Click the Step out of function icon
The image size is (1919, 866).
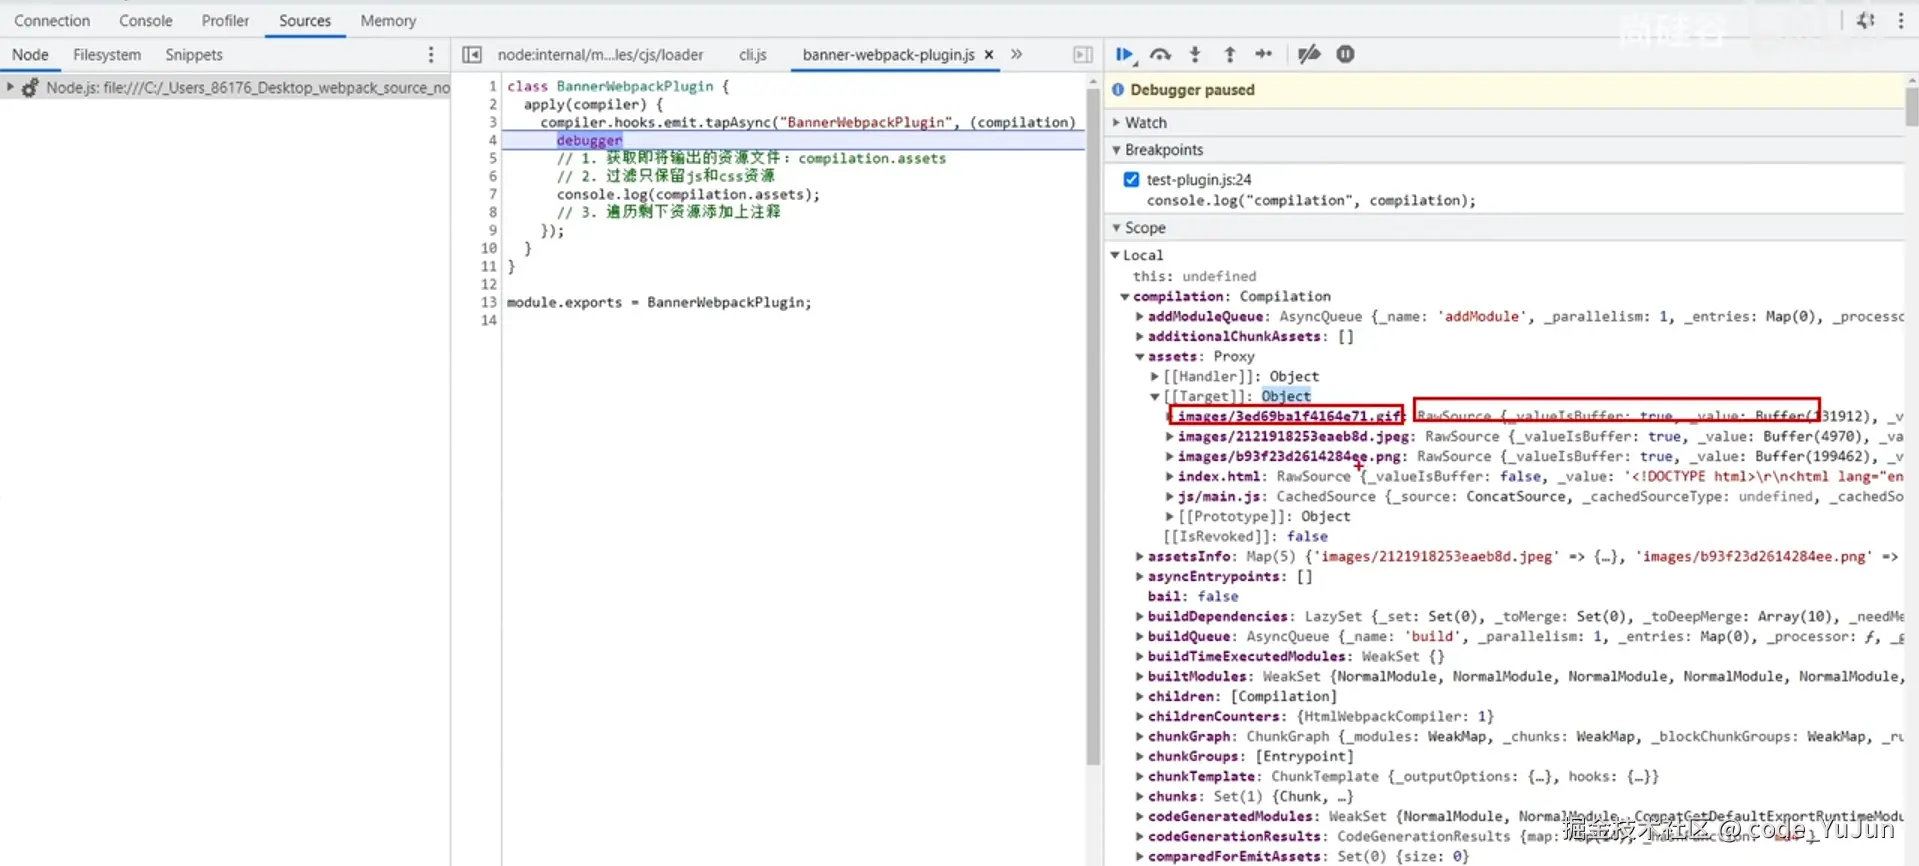pyautogui.click(x=1230, y=55)
